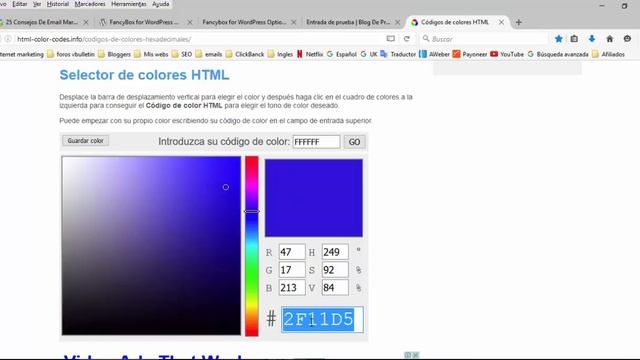Open the downloads arrow icon

[x=592, y=39]
